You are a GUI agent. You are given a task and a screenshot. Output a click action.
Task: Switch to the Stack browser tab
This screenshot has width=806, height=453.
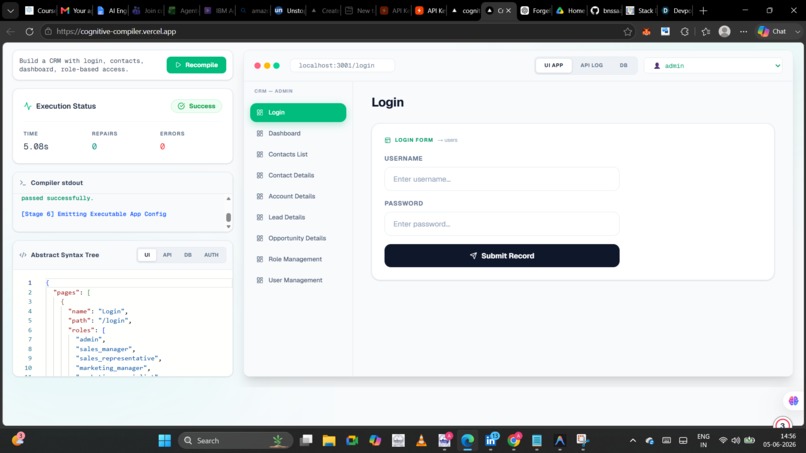coord(639,10)
